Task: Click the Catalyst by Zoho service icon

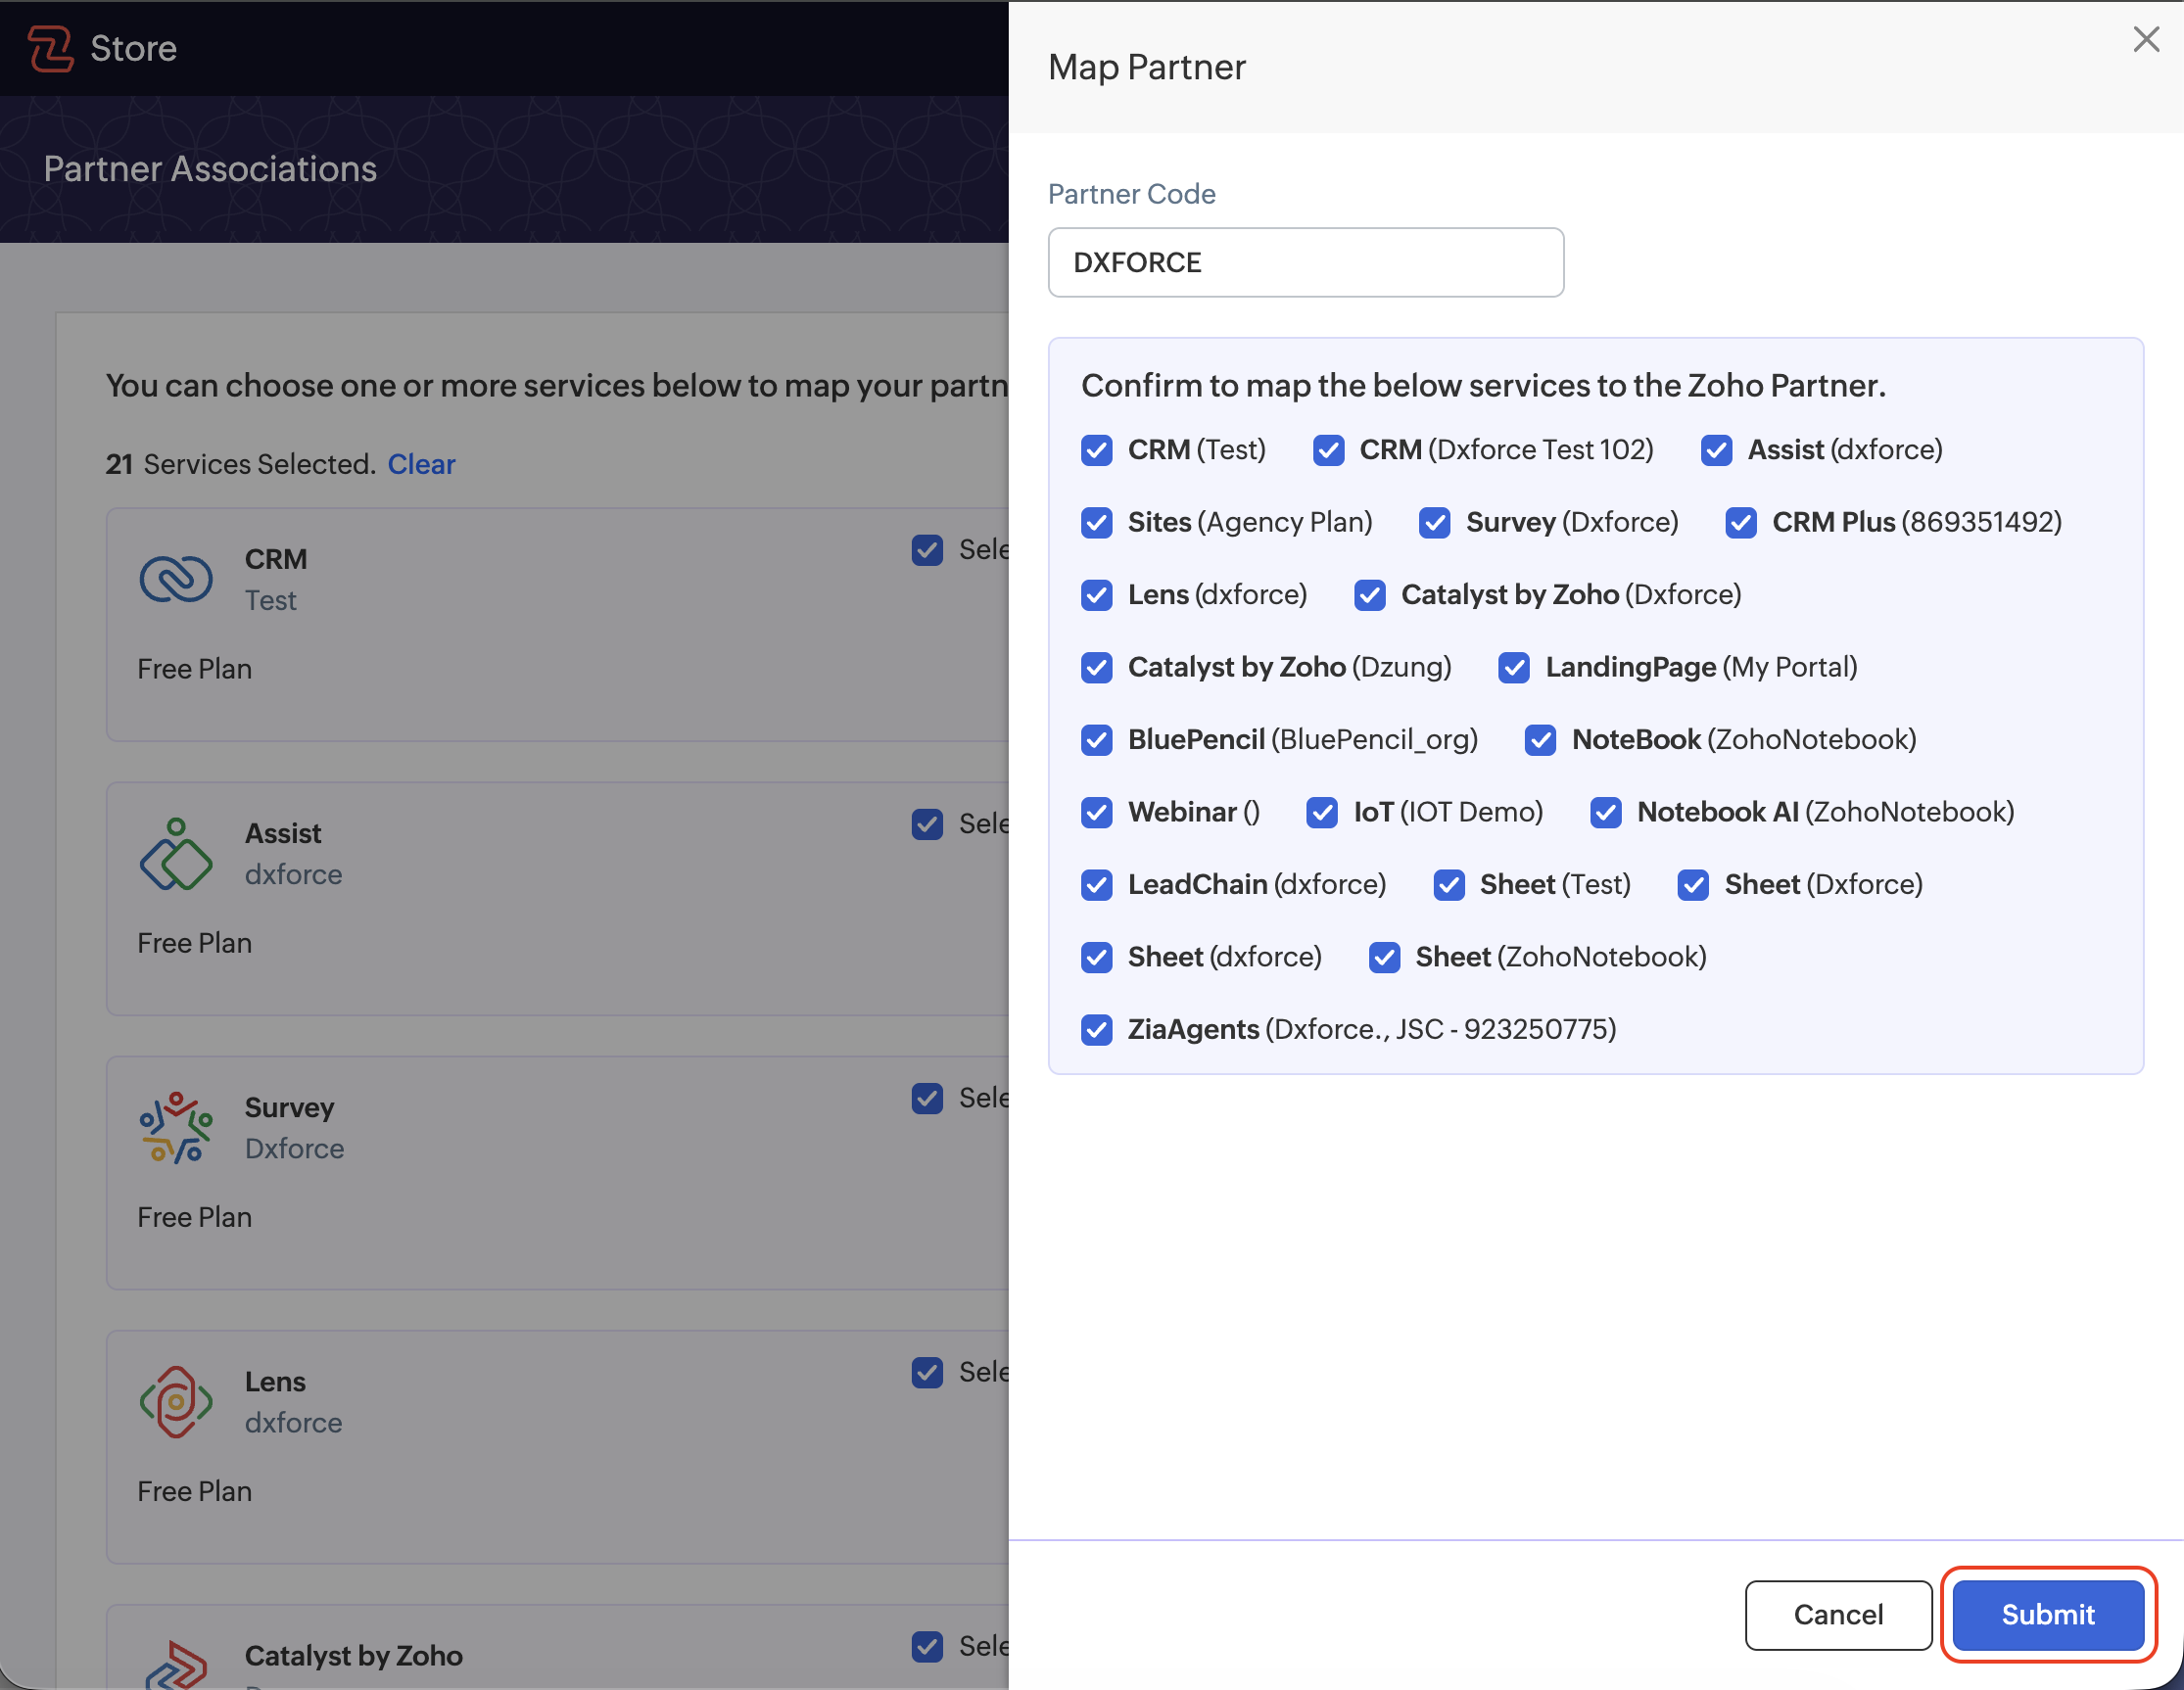Action: pyautogui.click(x=176, y=1664)
